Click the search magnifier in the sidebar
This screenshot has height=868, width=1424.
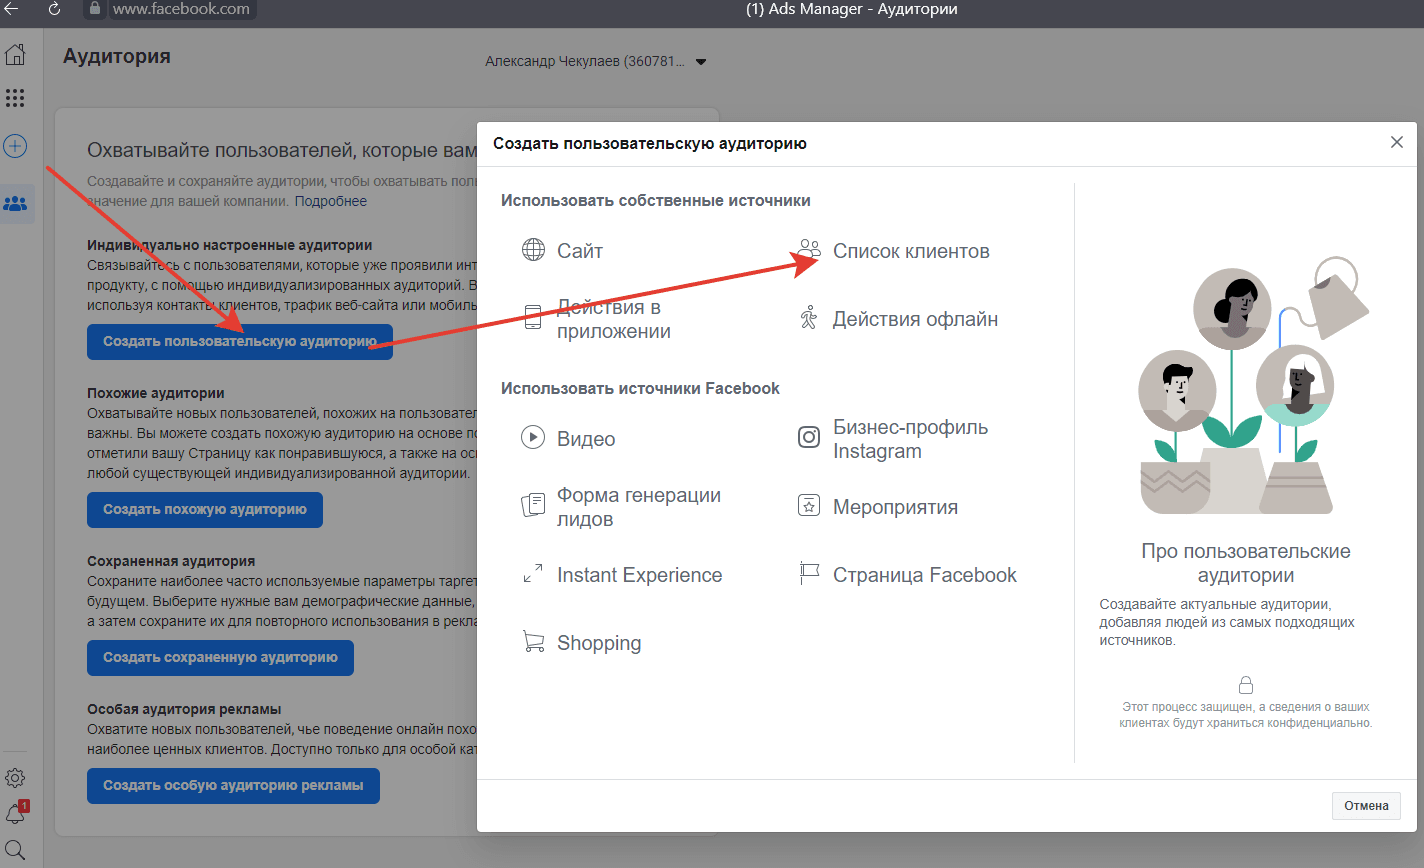[x=15, y=849]
